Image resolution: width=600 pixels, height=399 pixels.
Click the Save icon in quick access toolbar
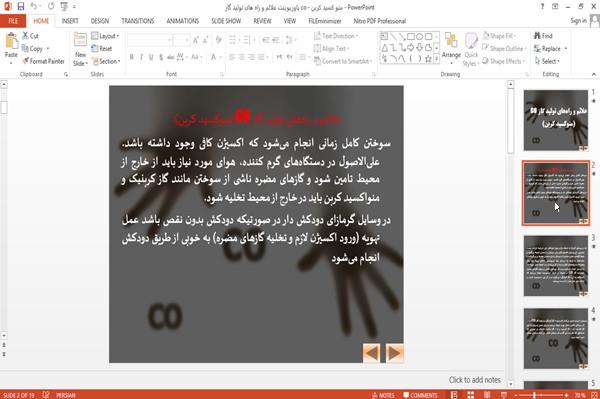(21, 7)
